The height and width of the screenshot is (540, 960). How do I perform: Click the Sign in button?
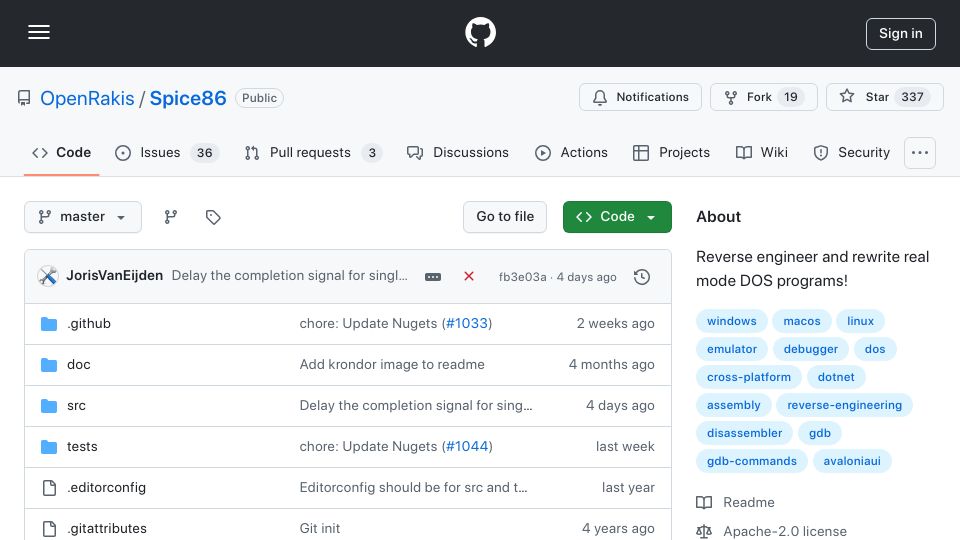tap(900, 34)
